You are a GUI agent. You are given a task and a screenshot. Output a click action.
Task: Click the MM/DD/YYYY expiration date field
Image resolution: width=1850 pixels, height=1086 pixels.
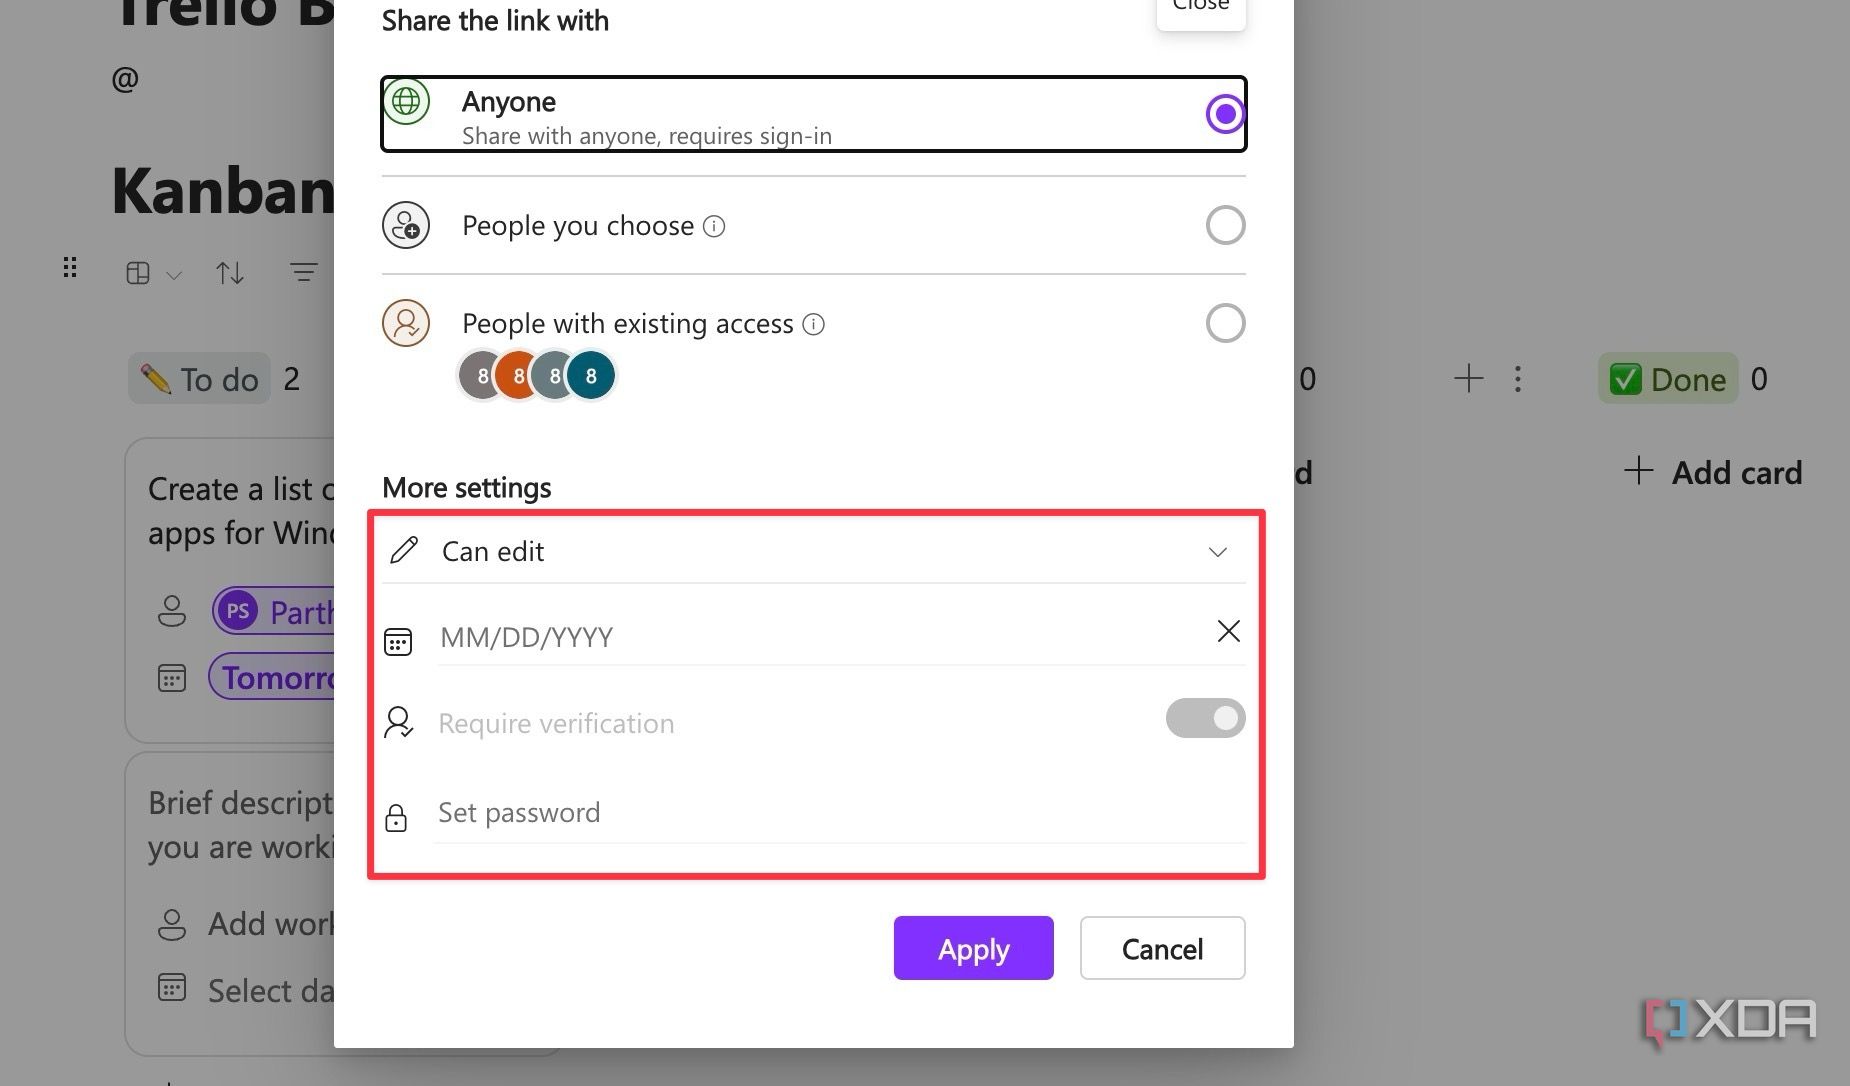pyautogui.click(x=700, y=637)
